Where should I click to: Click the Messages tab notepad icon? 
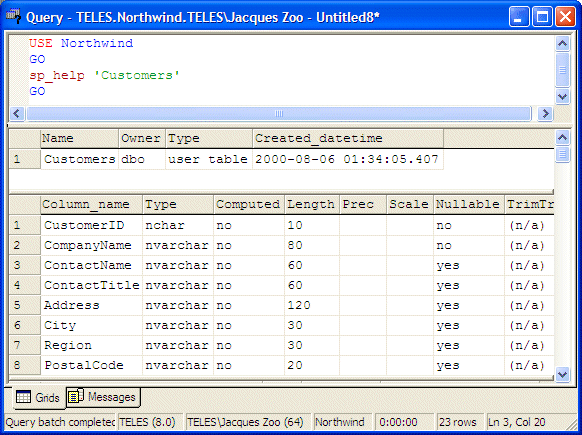(76, 396)
